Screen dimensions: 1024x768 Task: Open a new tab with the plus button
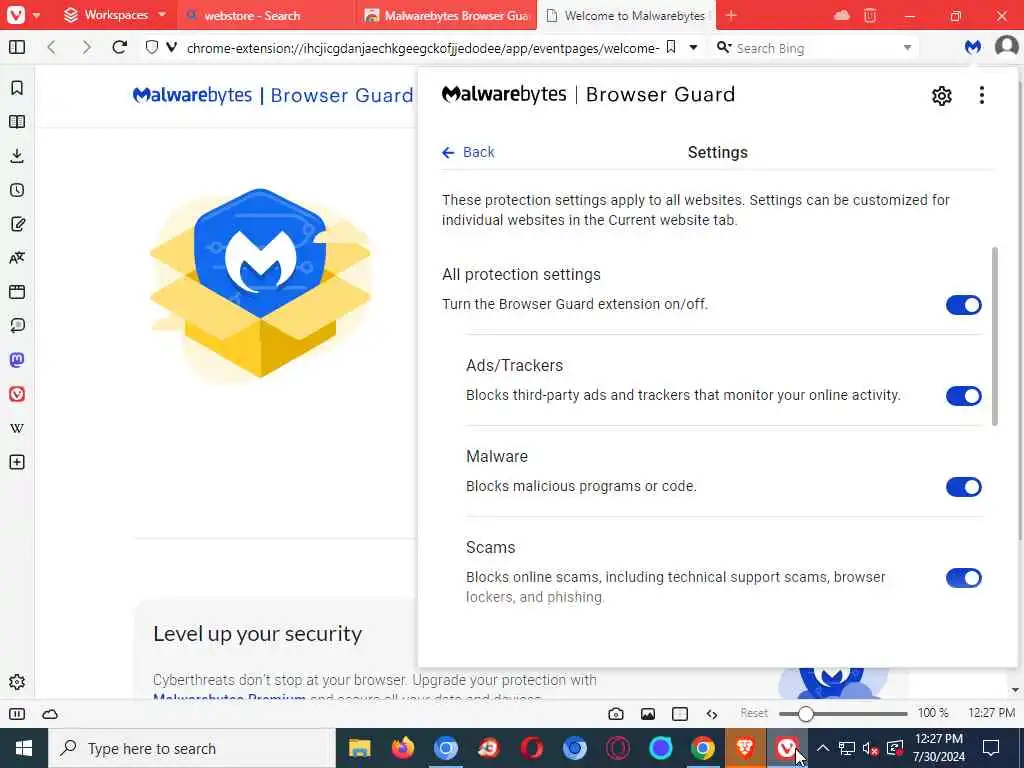(731, 15)
